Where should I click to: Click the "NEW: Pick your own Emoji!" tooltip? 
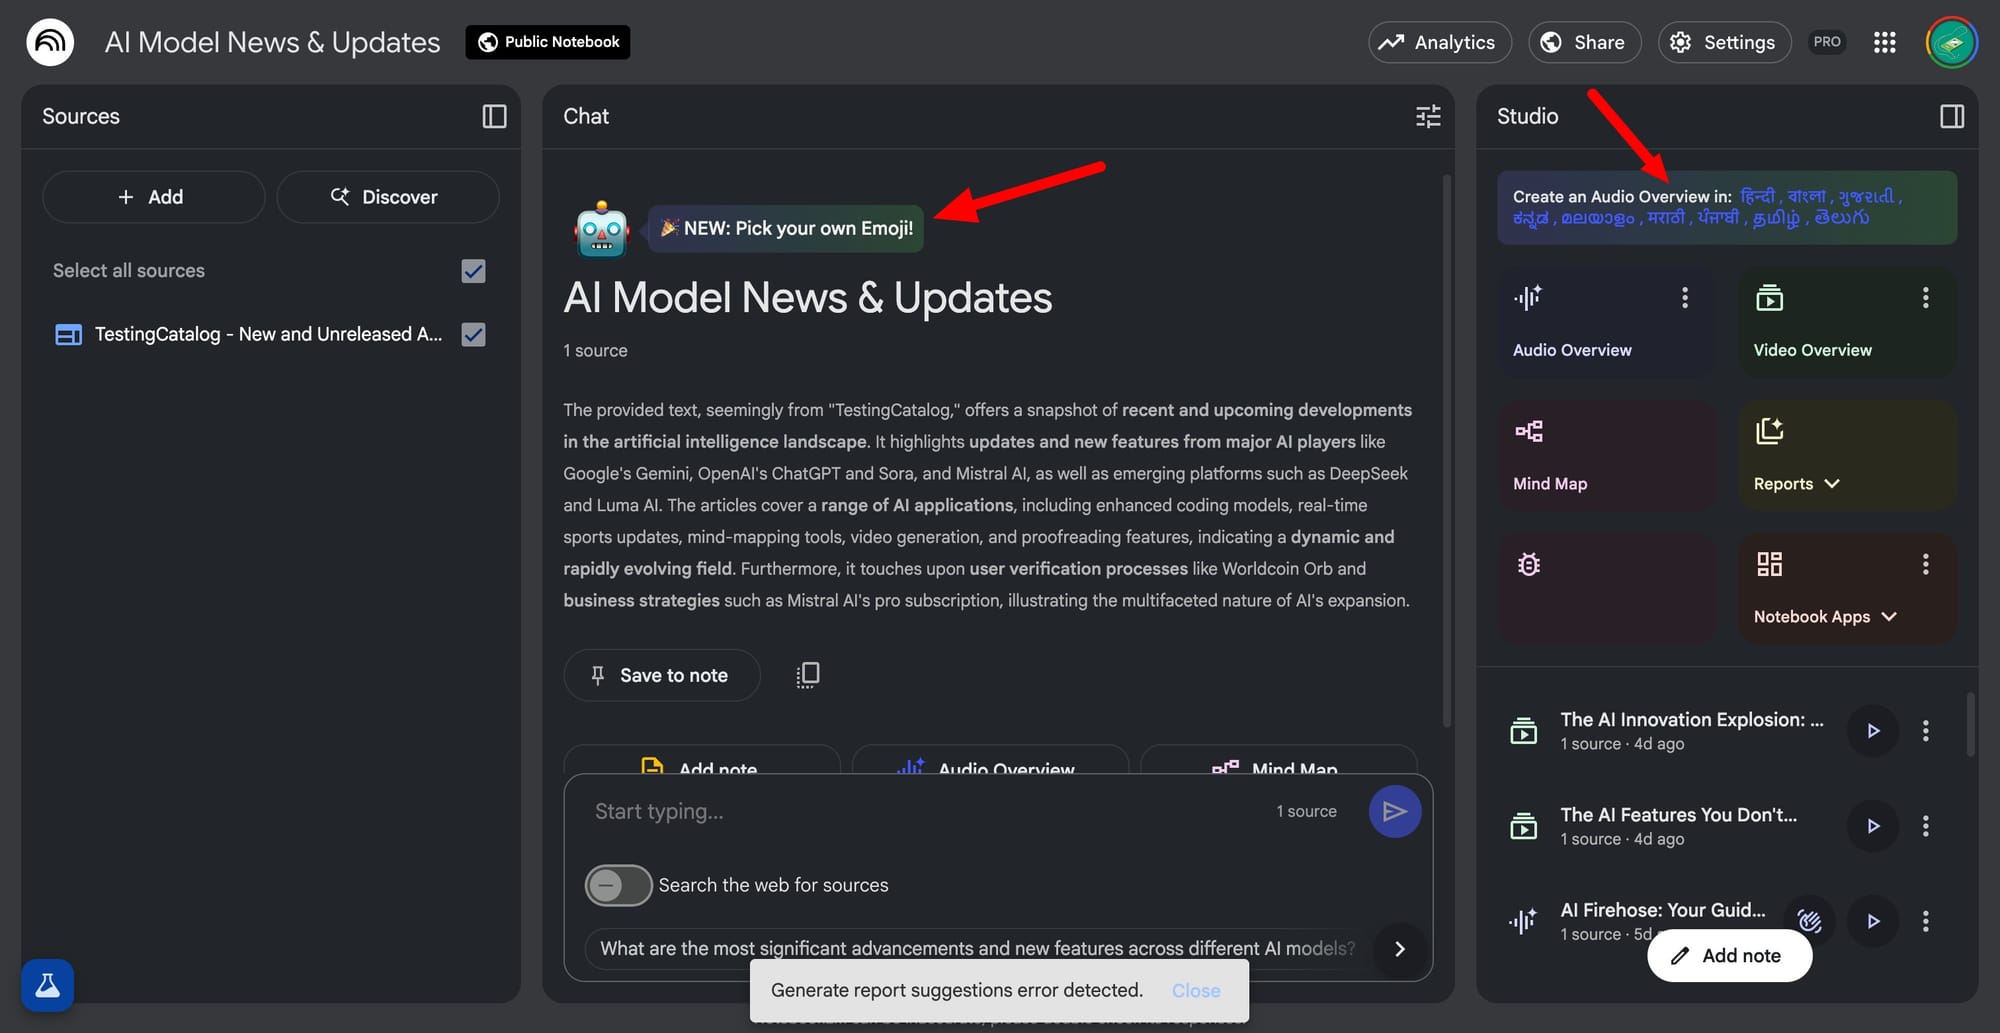(x=786, y=229)
